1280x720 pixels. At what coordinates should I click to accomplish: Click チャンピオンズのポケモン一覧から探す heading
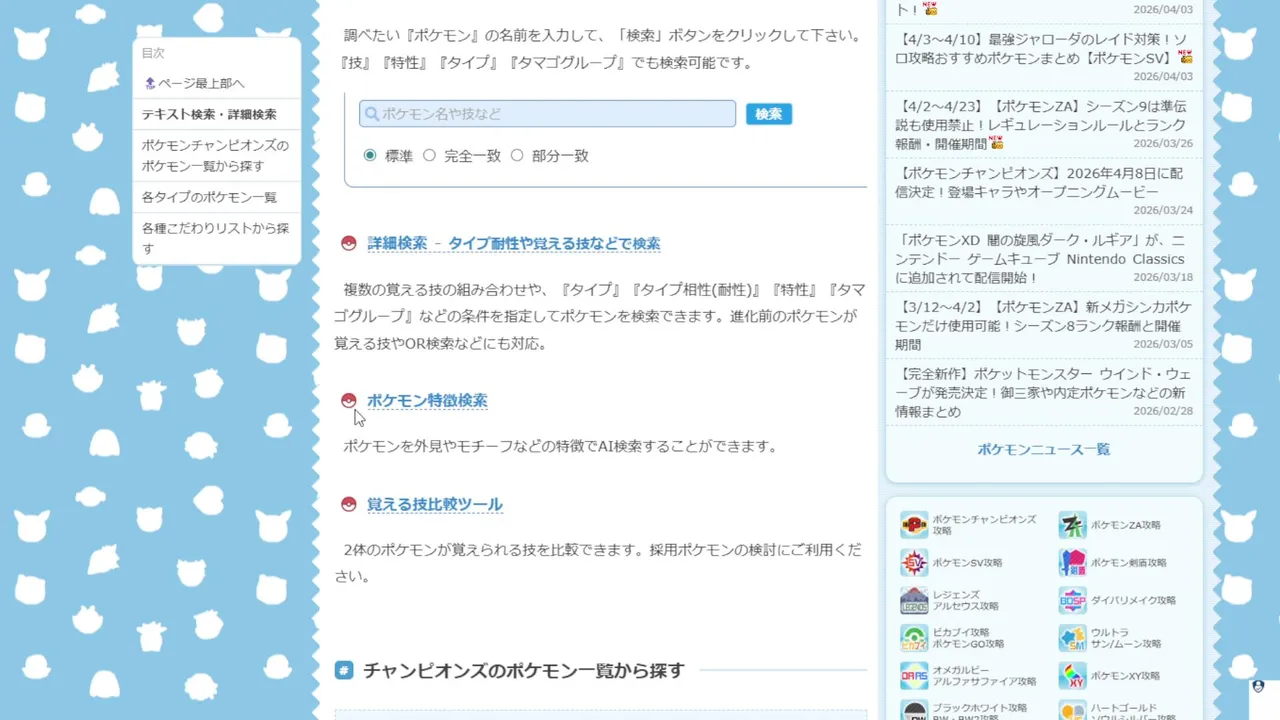524,670
